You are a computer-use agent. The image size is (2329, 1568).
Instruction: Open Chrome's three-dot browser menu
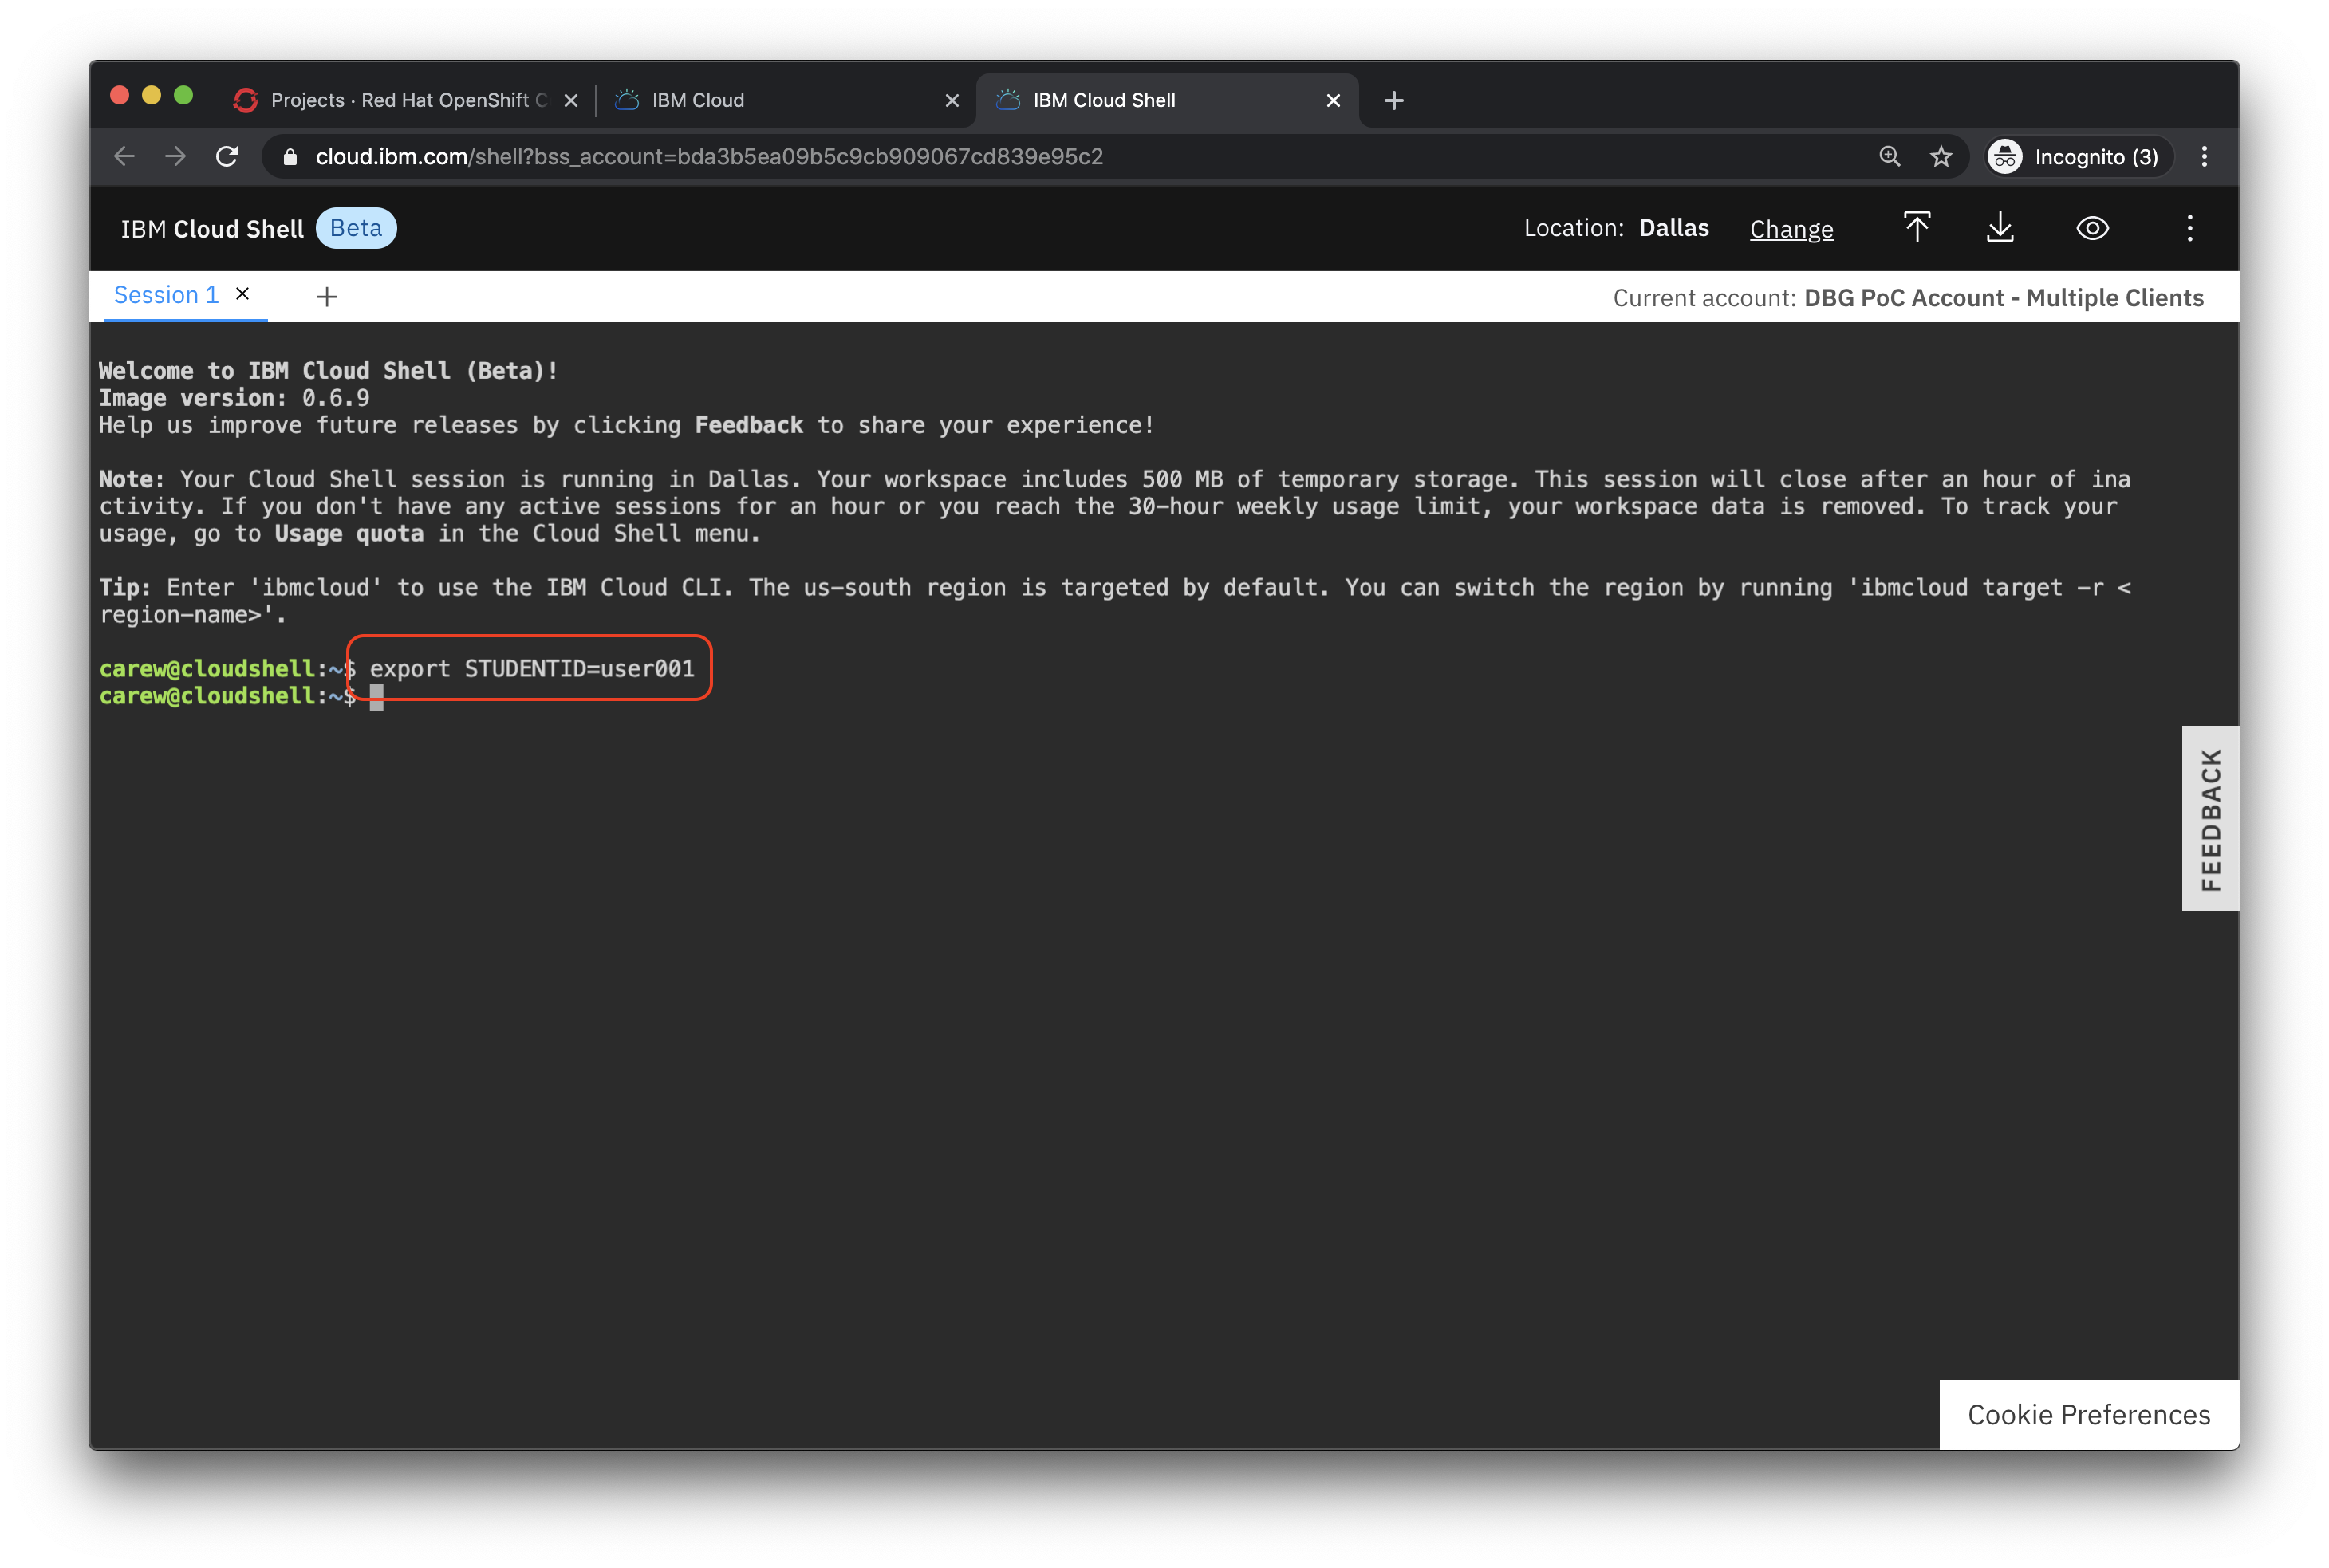pyautogui.click(x=2204, y=157)
